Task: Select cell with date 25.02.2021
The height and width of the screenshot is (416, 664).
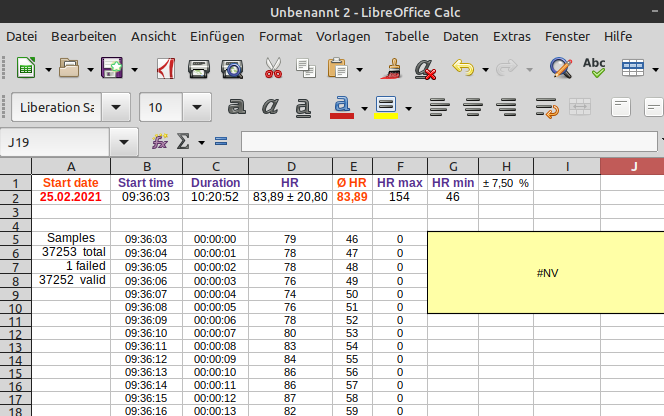Action: 71,197
